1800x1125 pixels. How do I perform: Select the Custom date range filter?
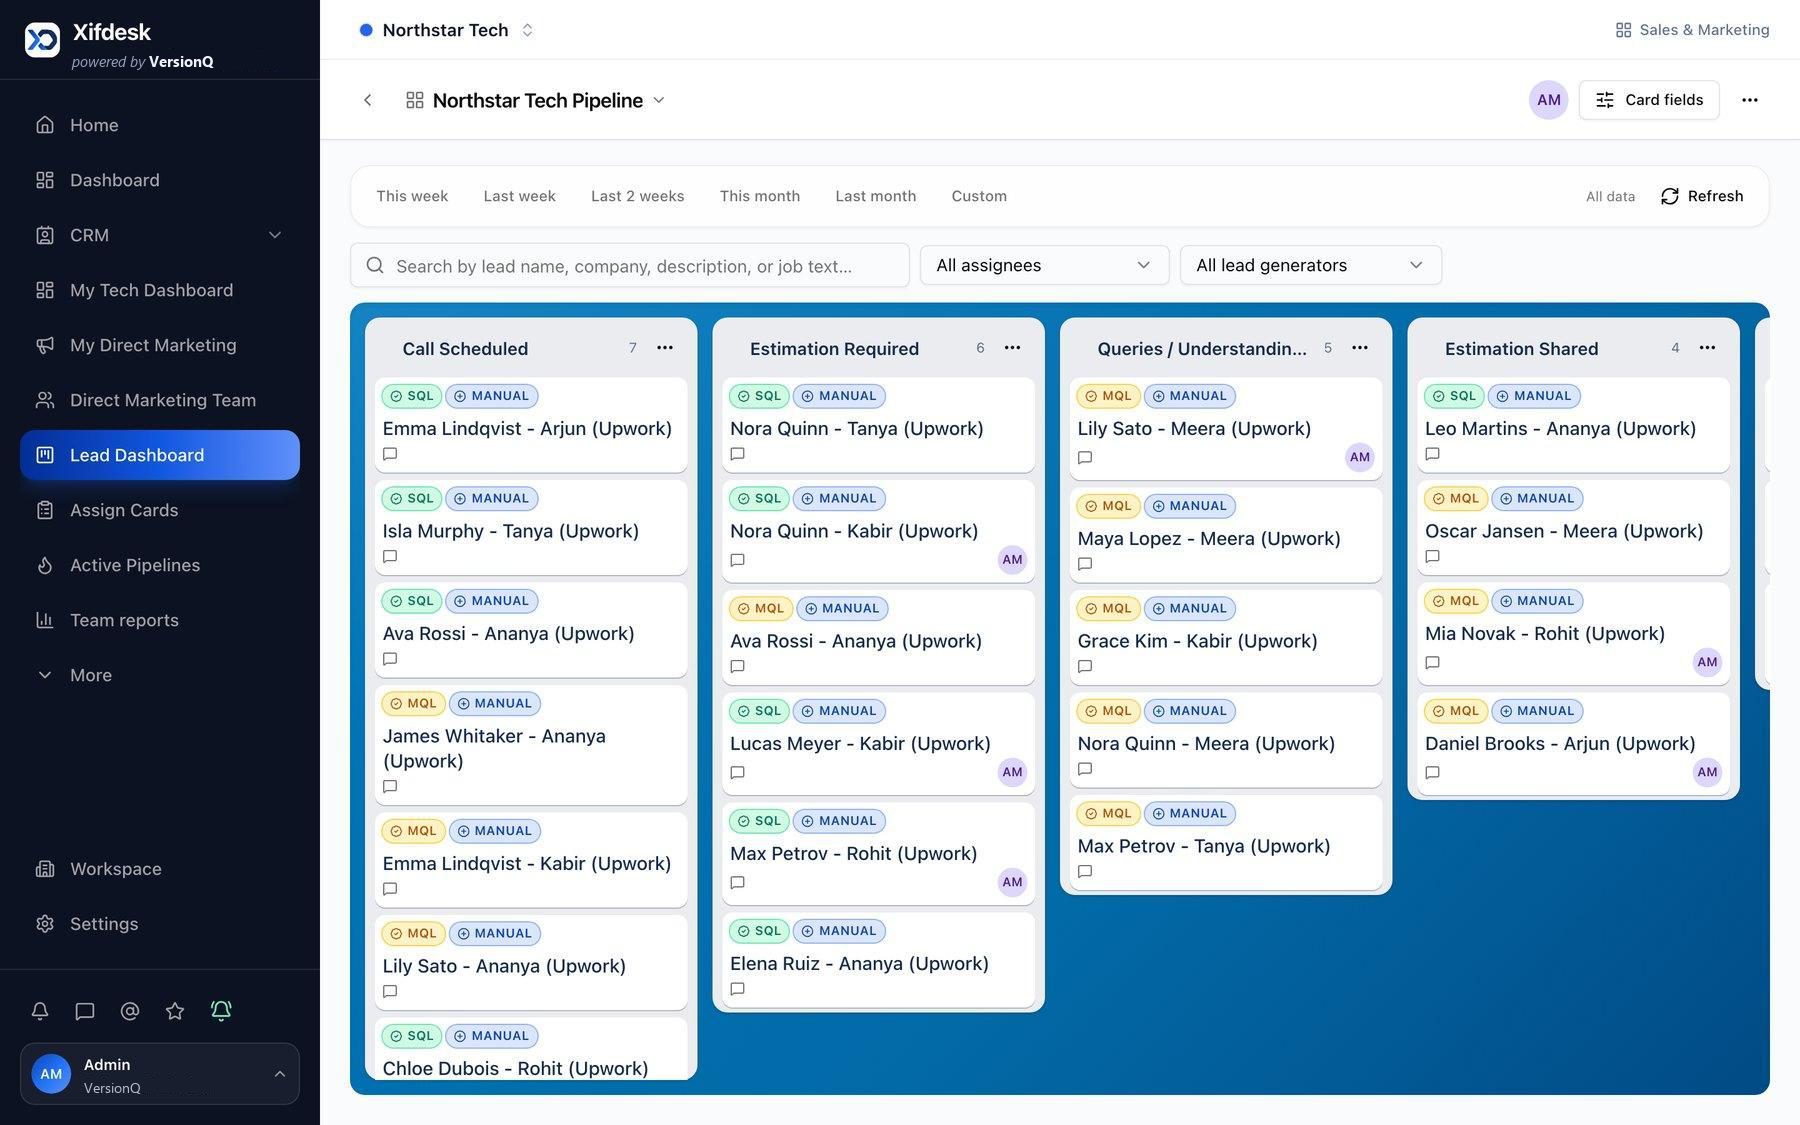click(979, 196)
